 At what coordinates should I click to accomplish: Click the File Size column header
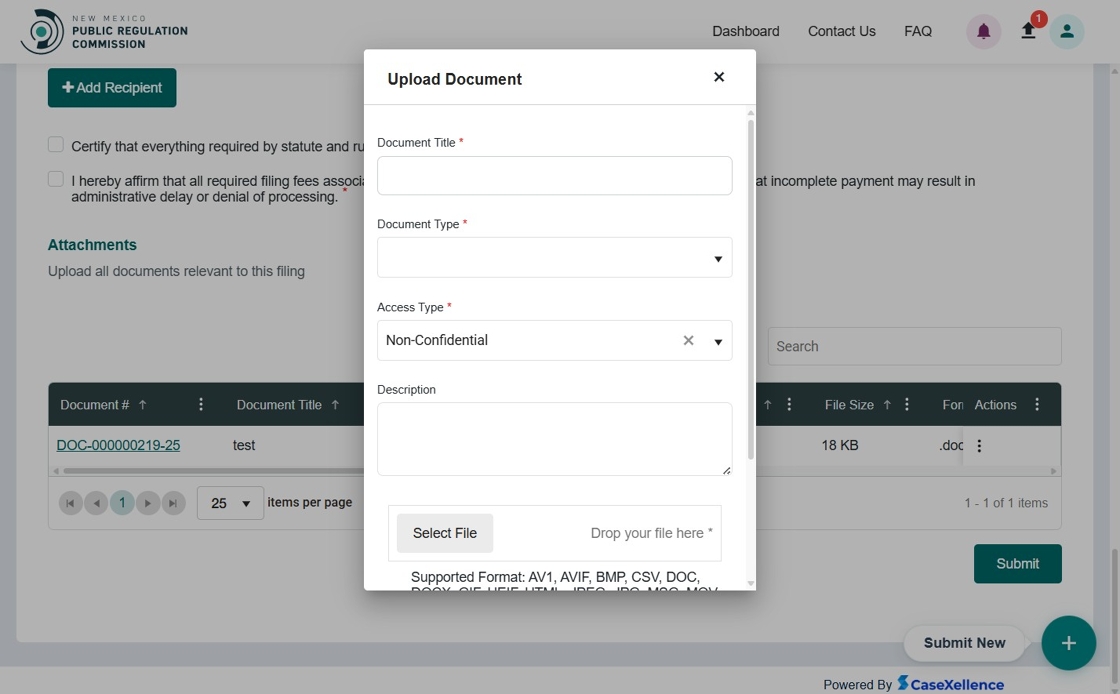point(849,405)
